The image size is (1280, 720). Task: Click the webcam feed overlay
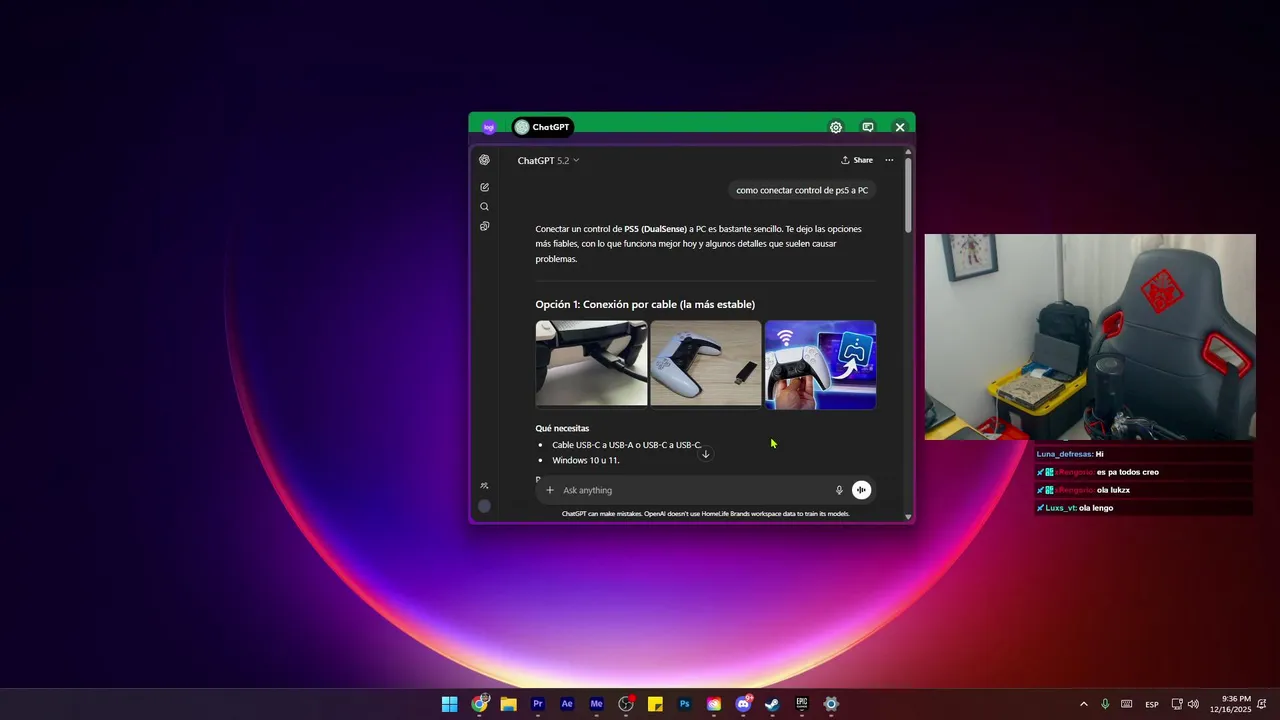(1090, 337)
